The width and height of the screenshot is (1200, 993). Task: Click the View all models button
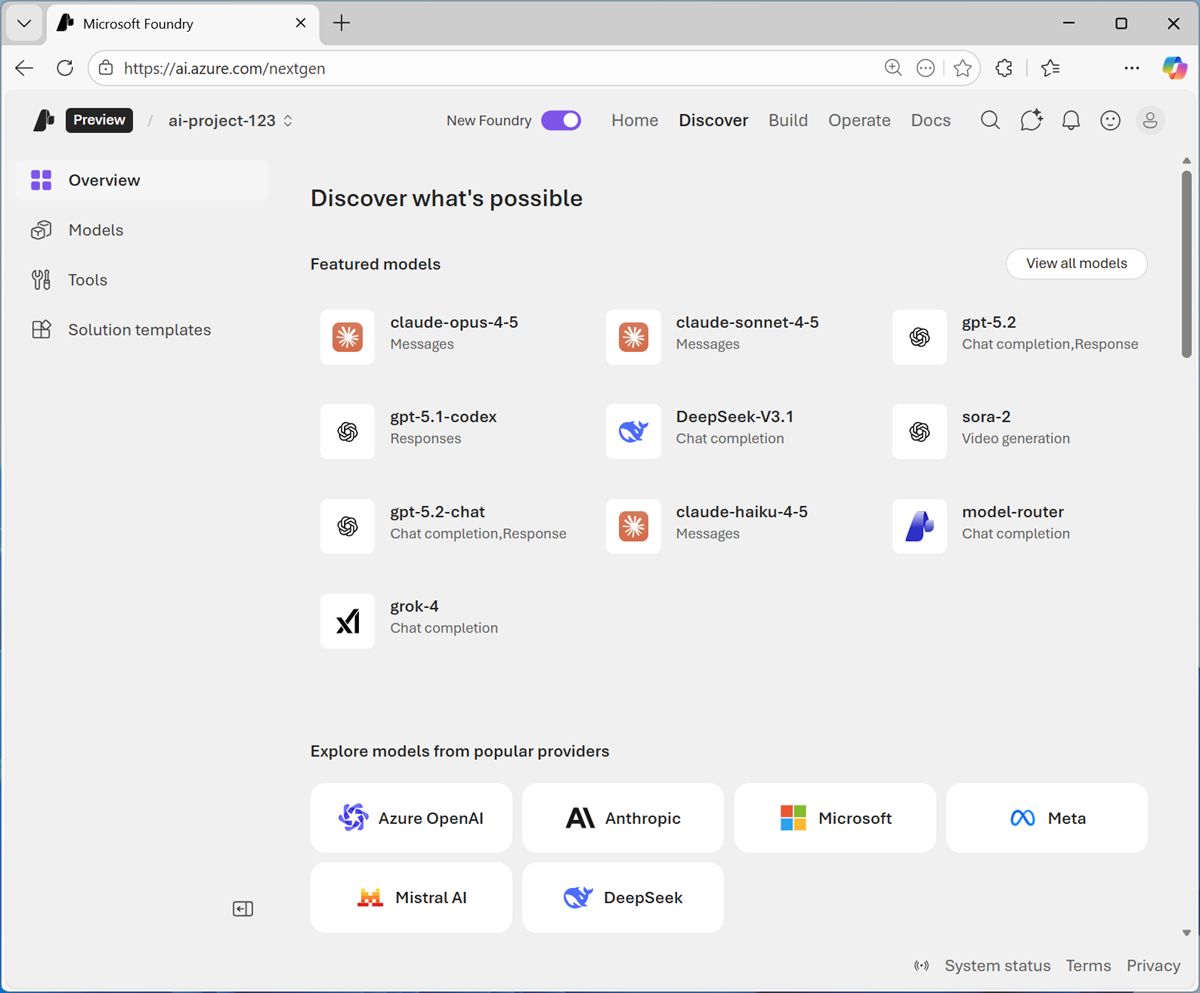tap(1076, 263)
